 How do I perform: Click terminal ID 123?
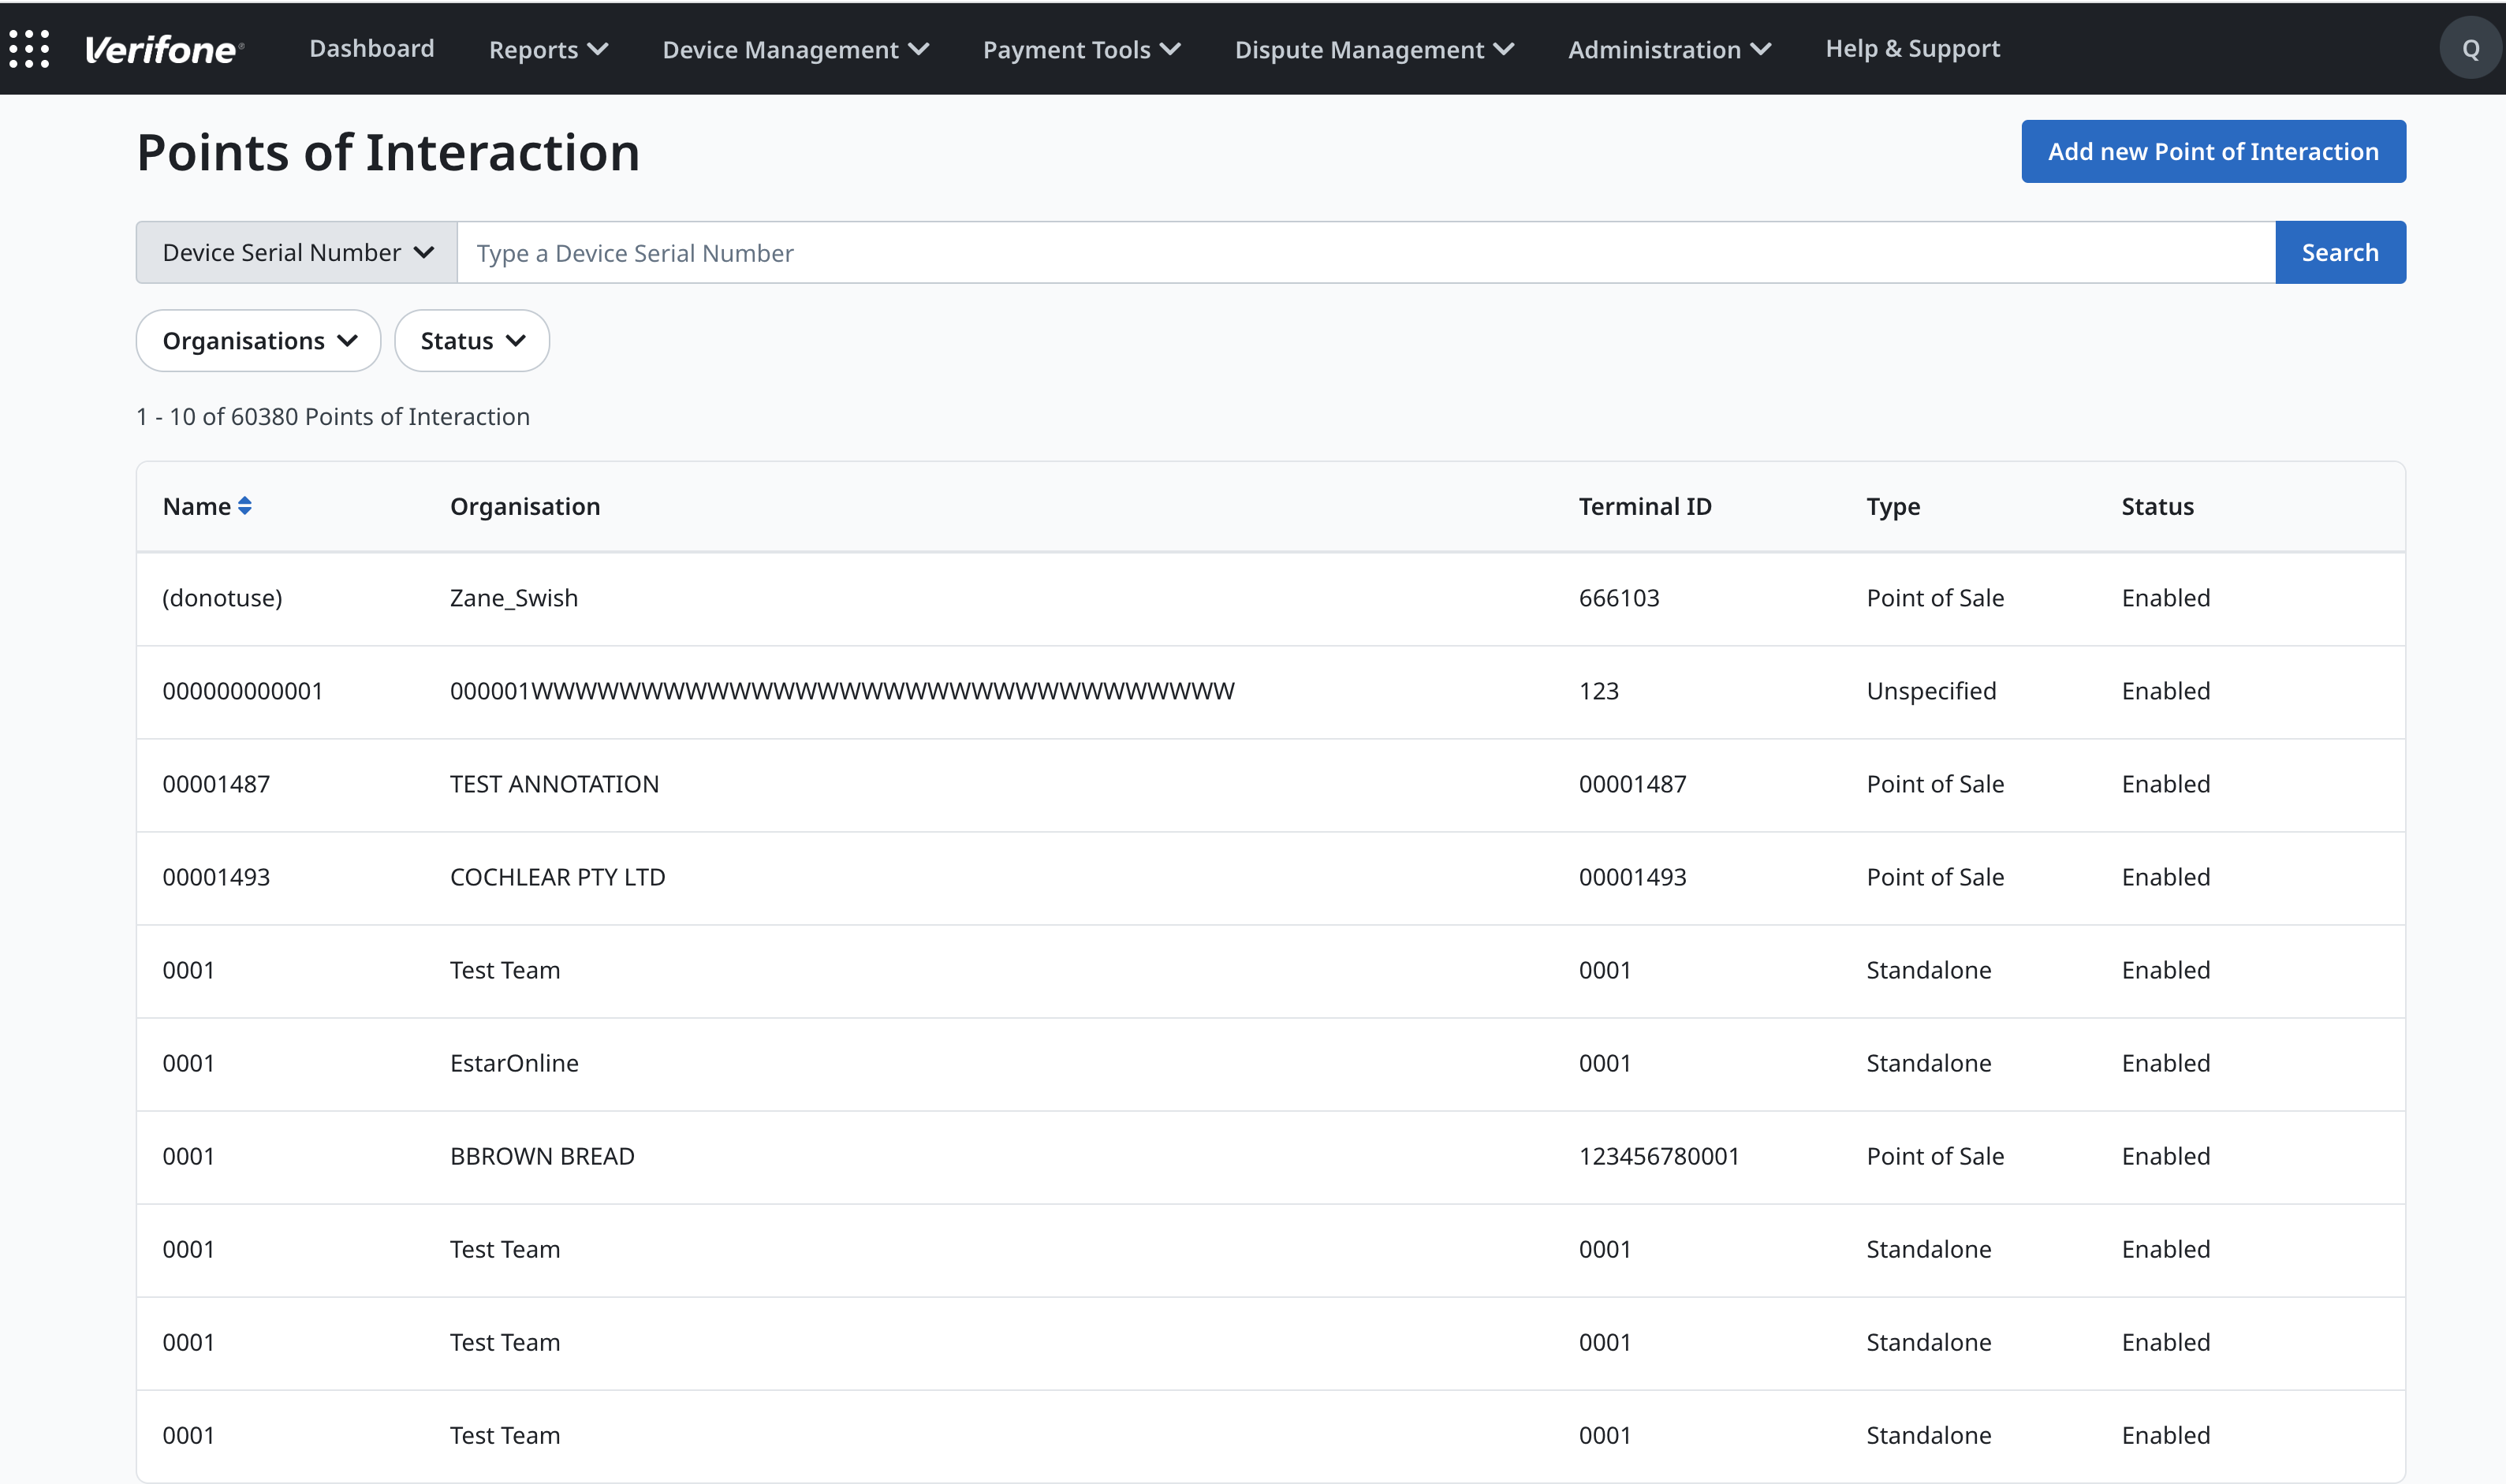click(x=1598, y=691)
